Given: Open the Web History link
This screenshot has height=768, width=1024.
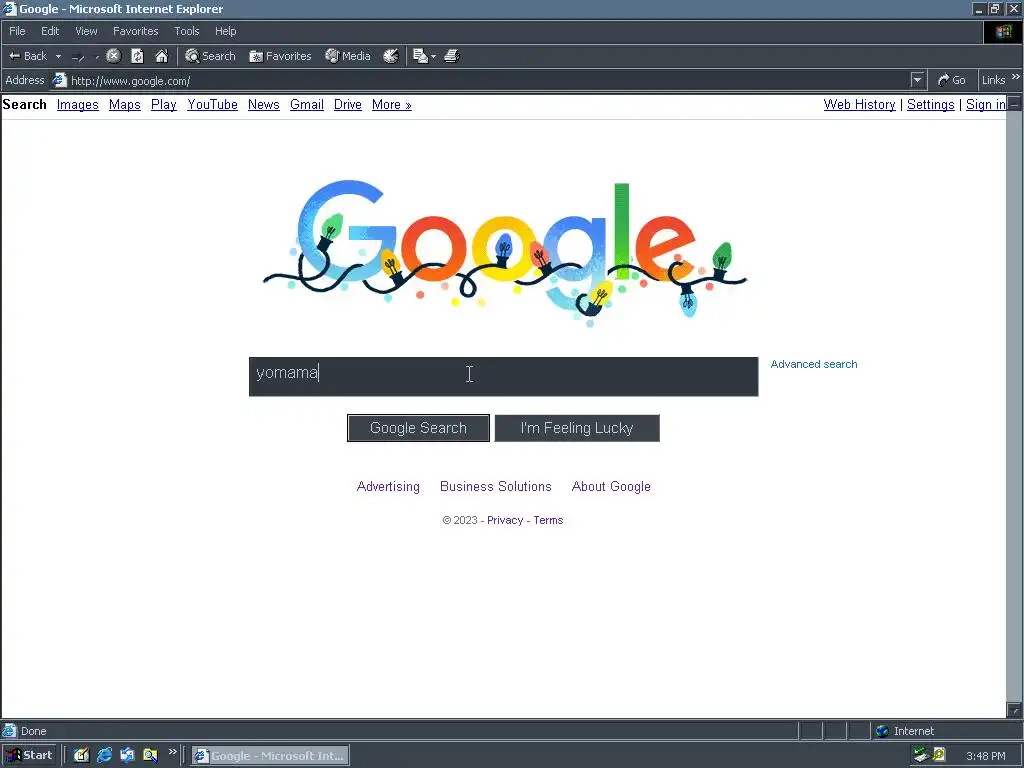Looking at the screenshot, I should tap(859, 104).
